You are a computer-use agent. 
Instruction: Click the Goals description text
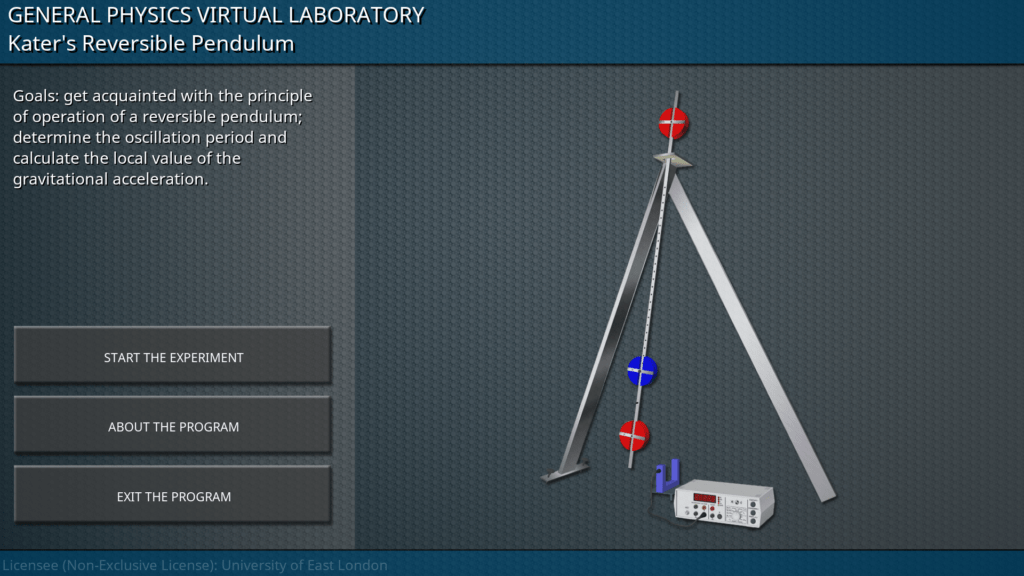click(x=163, y=138)
